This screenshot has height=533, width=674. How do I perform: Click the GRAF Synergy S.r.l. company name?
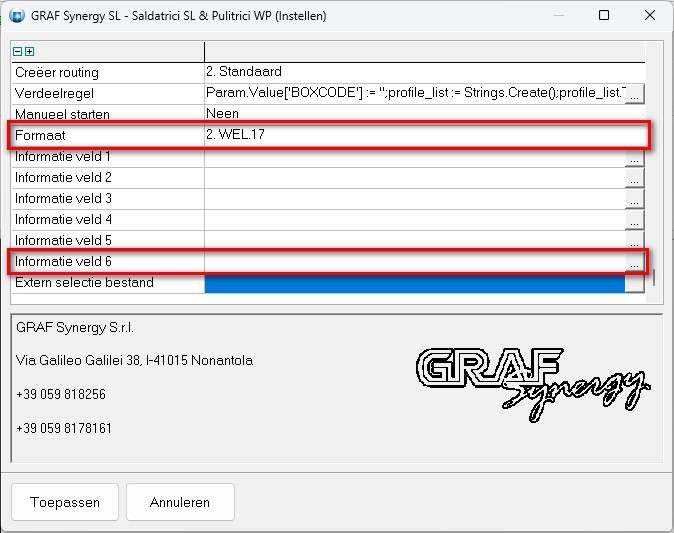coord(75,328)
